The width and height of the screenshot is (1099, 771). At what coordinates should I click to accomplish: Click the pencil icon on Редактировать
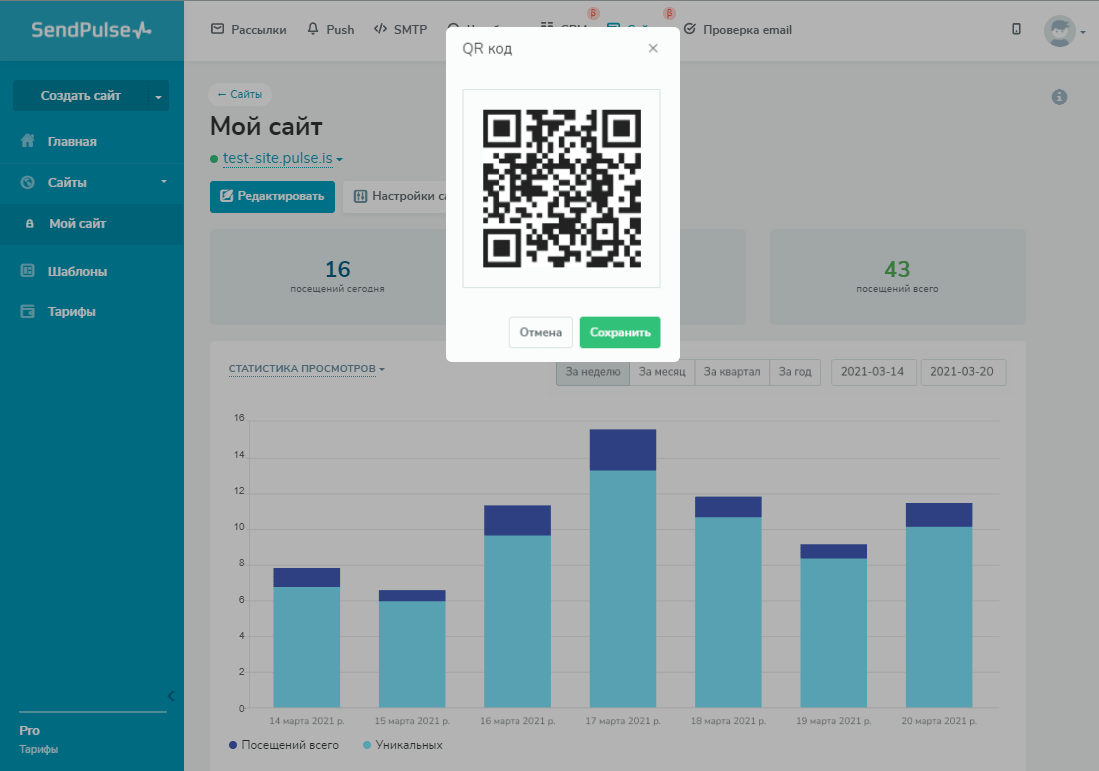(x=226, y=196)
